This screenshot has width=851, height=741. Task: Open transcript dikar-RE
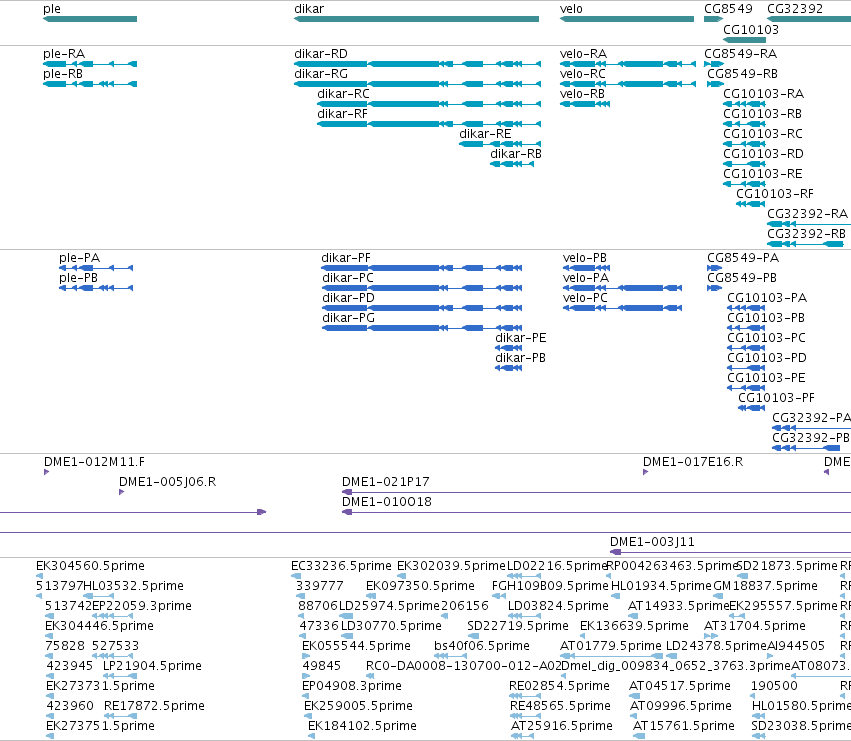point(485,134)
